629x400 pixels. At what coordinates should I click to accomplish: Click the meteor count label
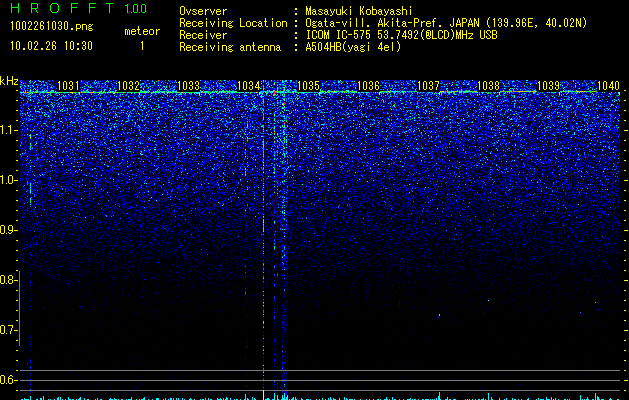(142, 31)
